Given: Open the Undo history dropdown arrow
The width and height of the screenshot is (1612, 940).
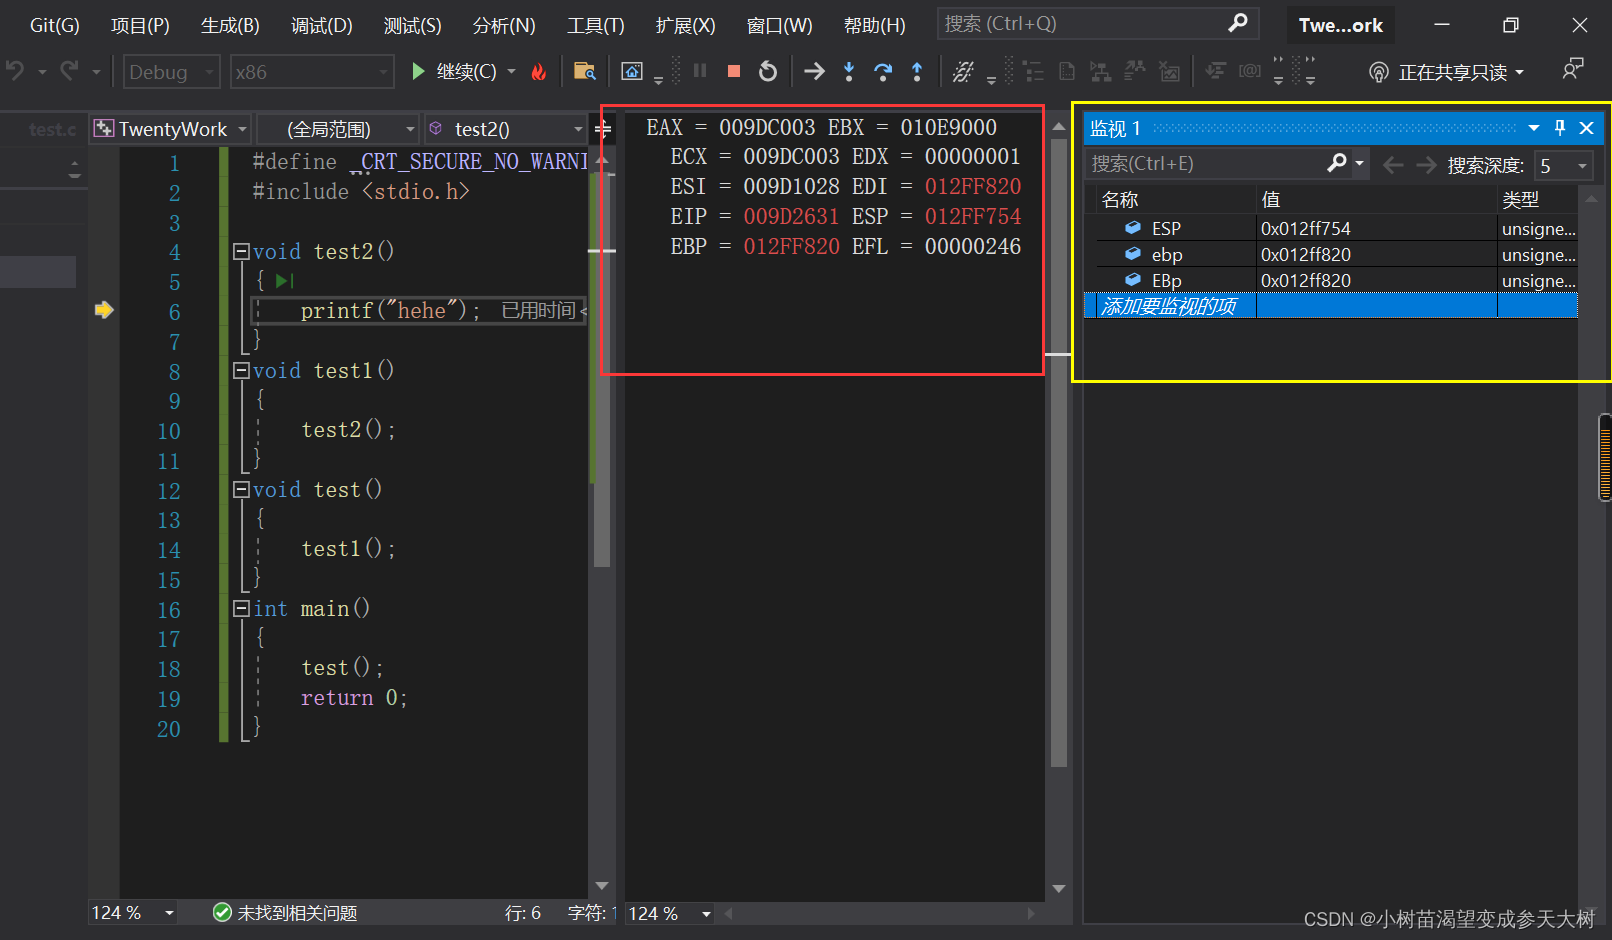Looking at the screenshot, I should tap(42, 72).
